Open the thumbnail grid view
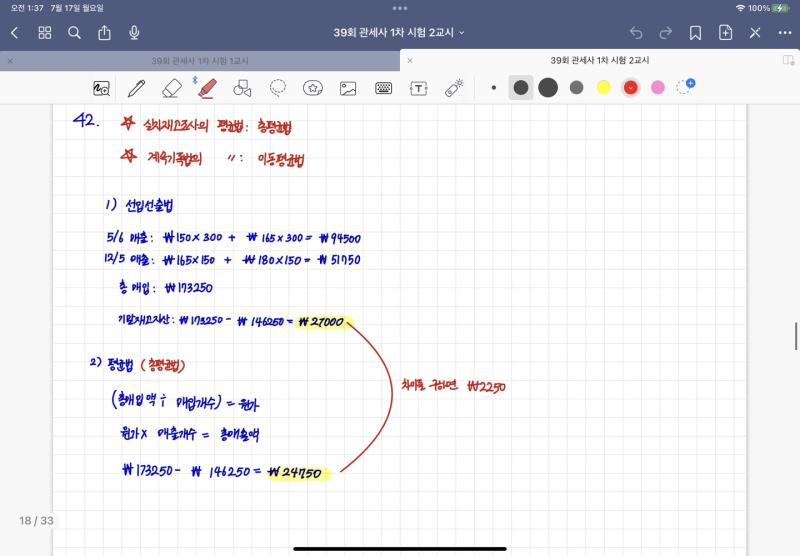Viewport: 800px width, 556px height. click(x=45, y=33)
